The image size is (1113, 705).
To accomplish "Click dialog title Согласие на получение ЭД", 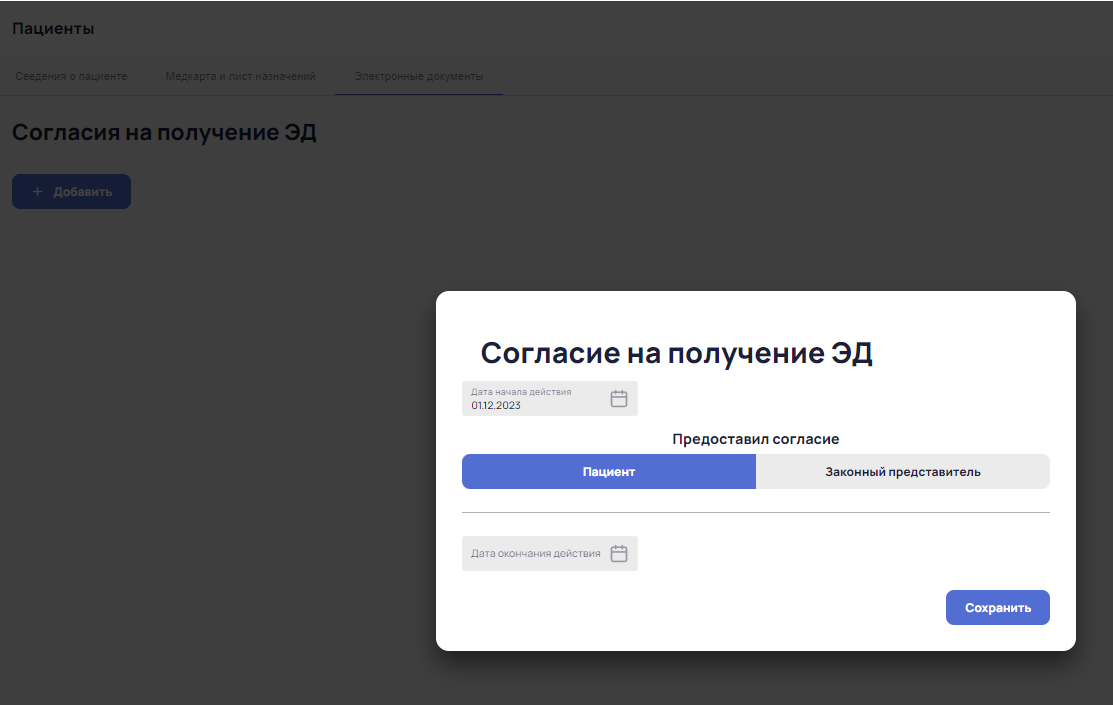I will (676, 353).
